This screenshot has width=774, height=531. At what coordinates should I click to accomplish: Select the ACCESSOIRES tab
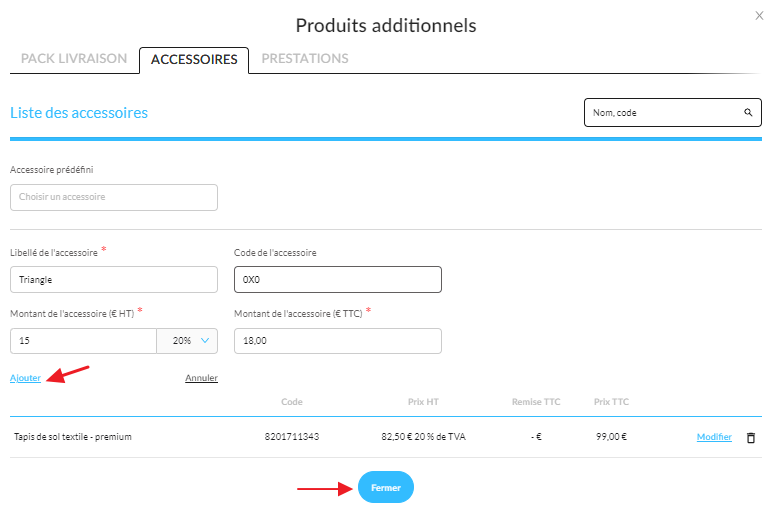[194, 60]
